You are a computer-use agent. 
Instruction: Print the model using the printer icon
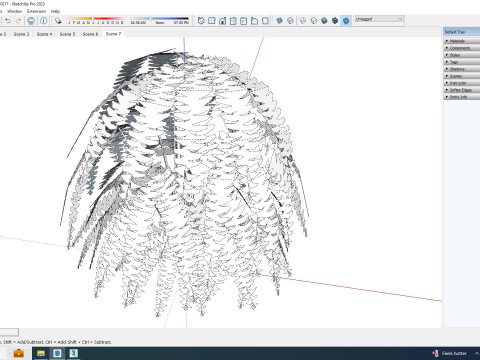31,21
